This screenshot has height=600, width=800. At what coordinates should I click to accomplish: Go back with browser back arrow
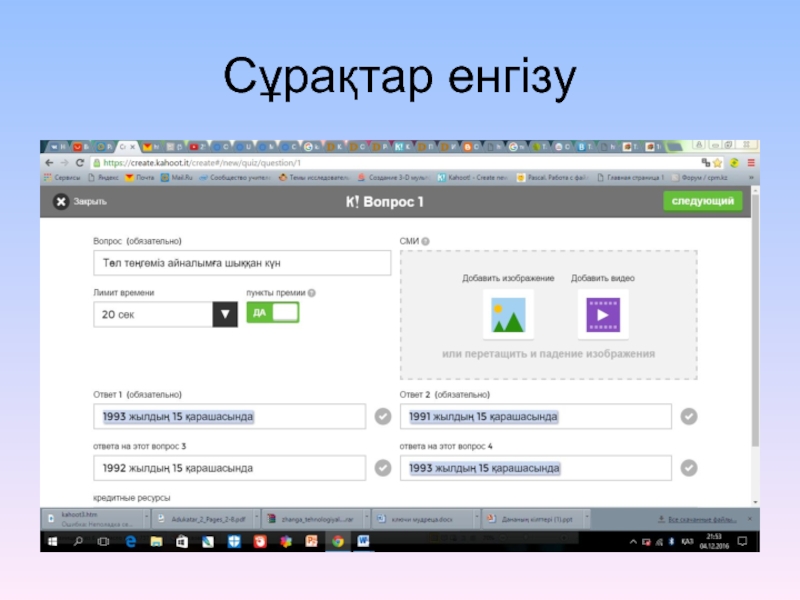click(49, 163)
